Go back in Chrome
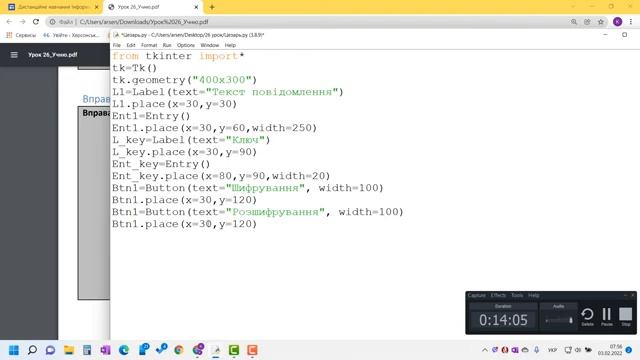640x360 pixels. pos(9,22)
